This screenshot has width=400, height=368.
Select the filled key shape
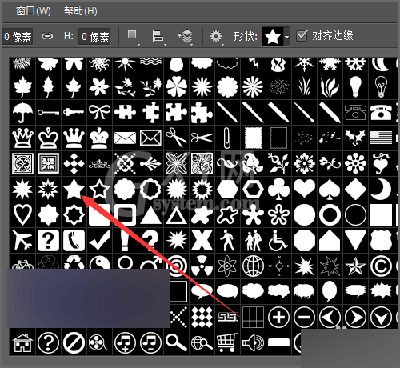point(74,112)
